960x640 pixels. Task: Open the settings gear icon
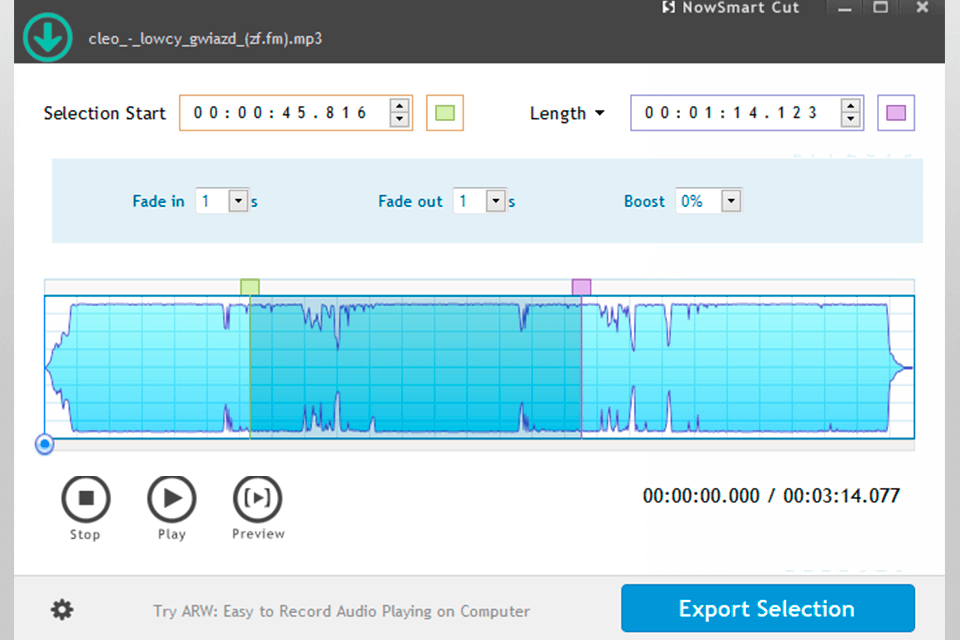(62, 610)
